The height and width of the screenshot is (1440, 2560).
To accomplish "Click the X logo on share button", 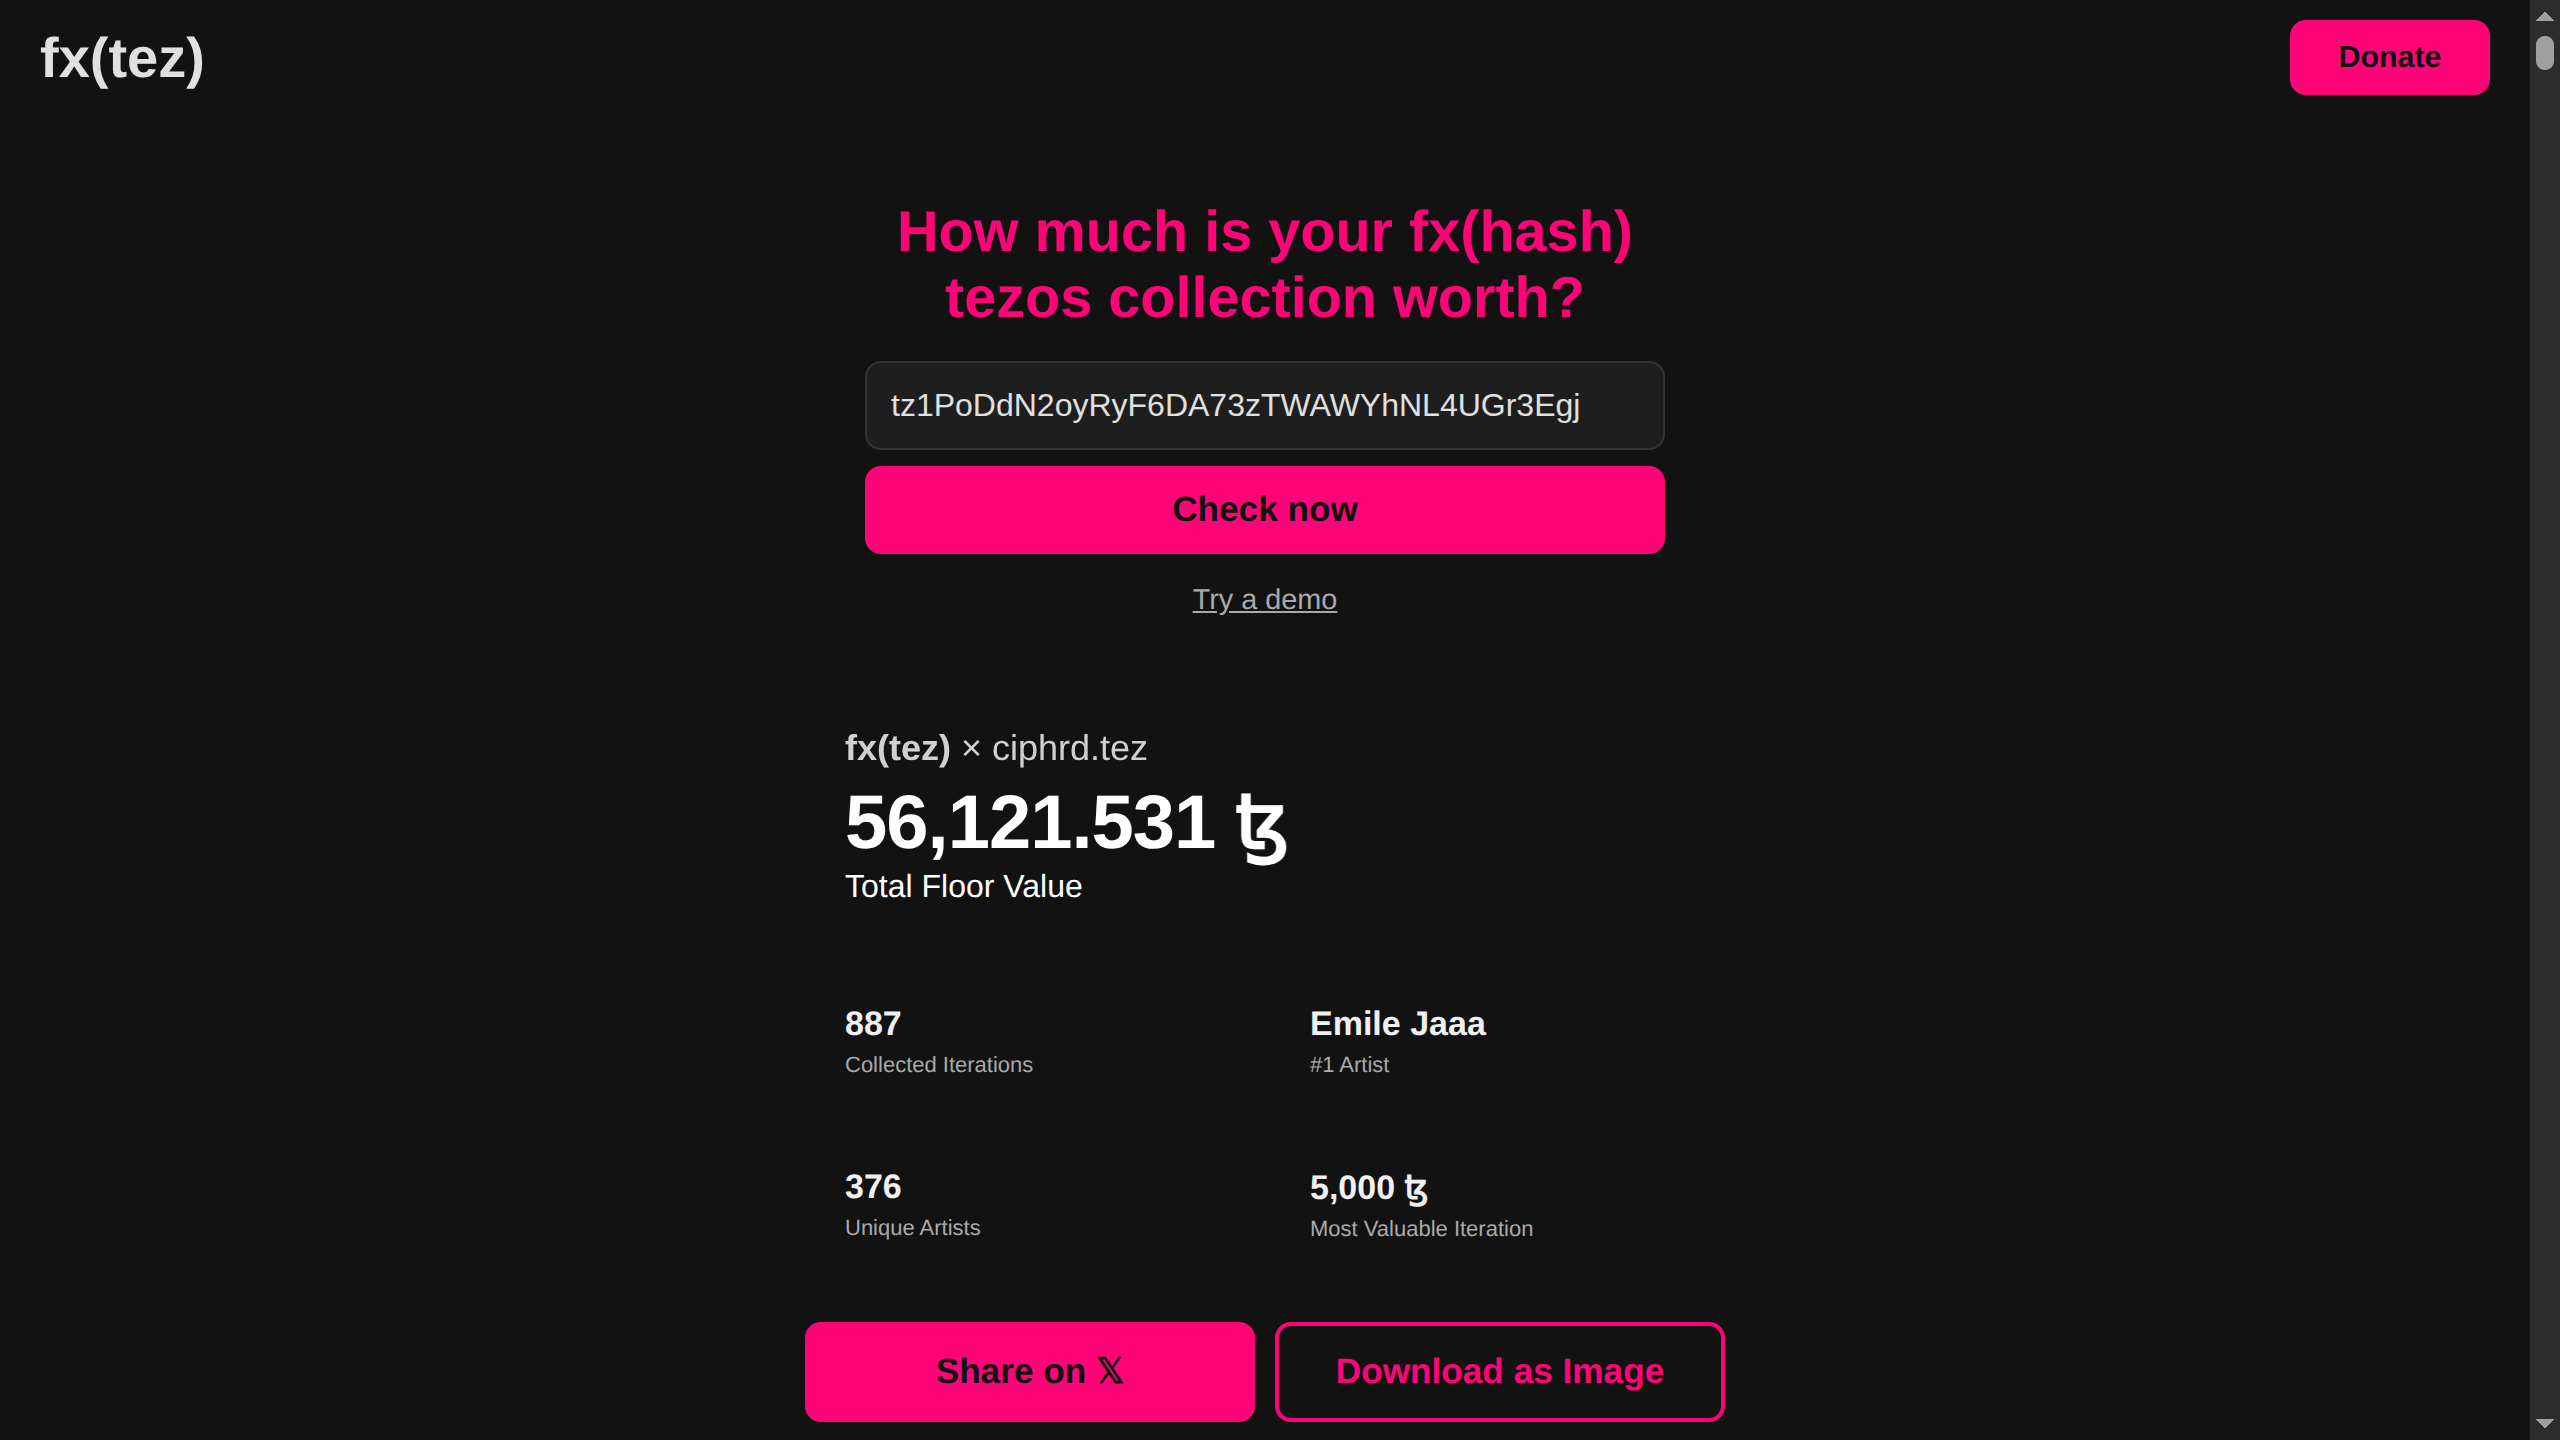I will [1110, 1371].
